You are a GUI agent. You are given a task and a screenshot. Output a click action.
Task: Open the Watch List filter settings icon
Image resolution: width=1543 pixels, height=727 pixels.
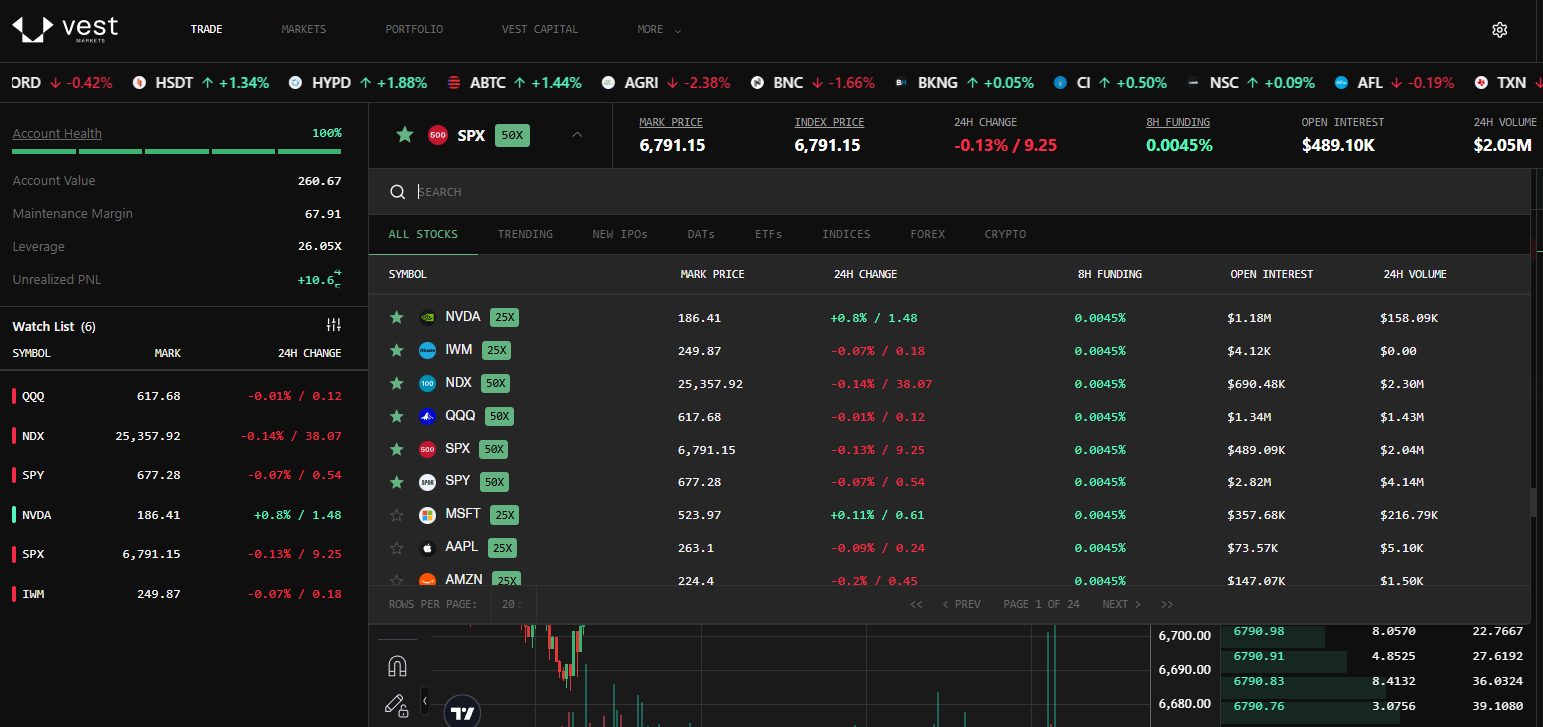click(x=334, y=325)
